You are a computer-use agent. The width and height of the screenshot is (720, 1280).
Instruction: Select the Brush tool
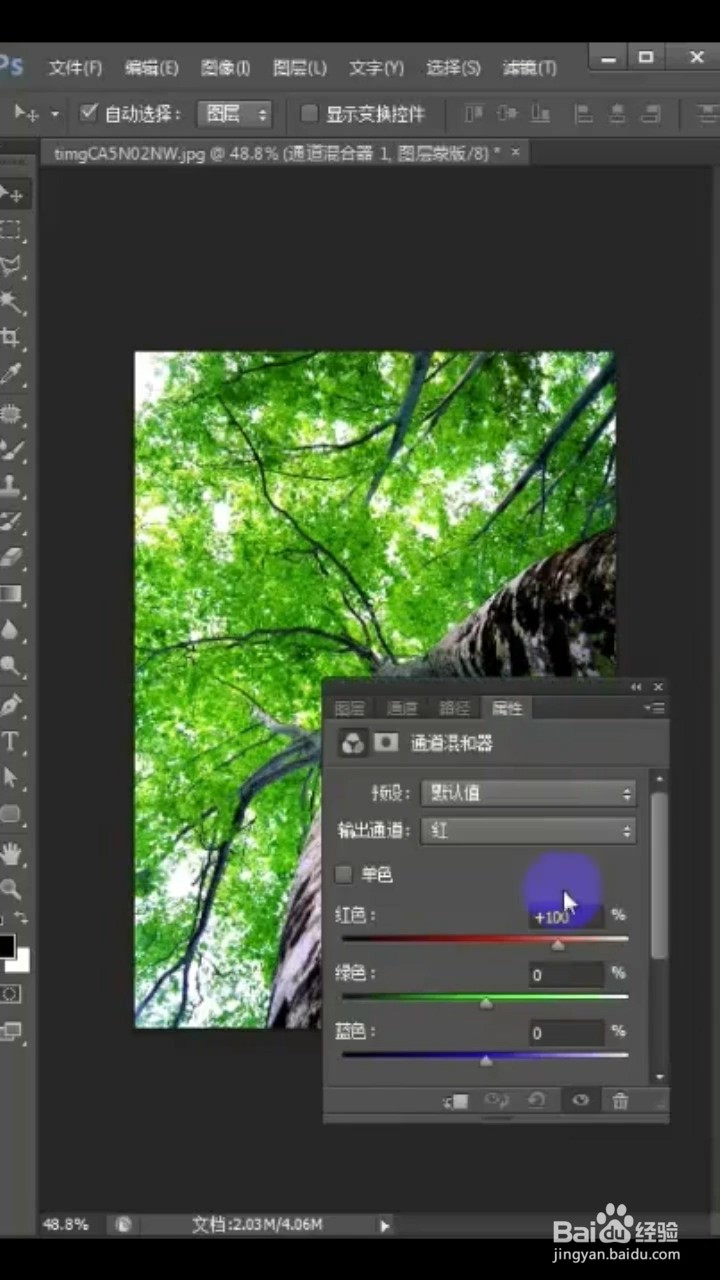pos(10,450)
